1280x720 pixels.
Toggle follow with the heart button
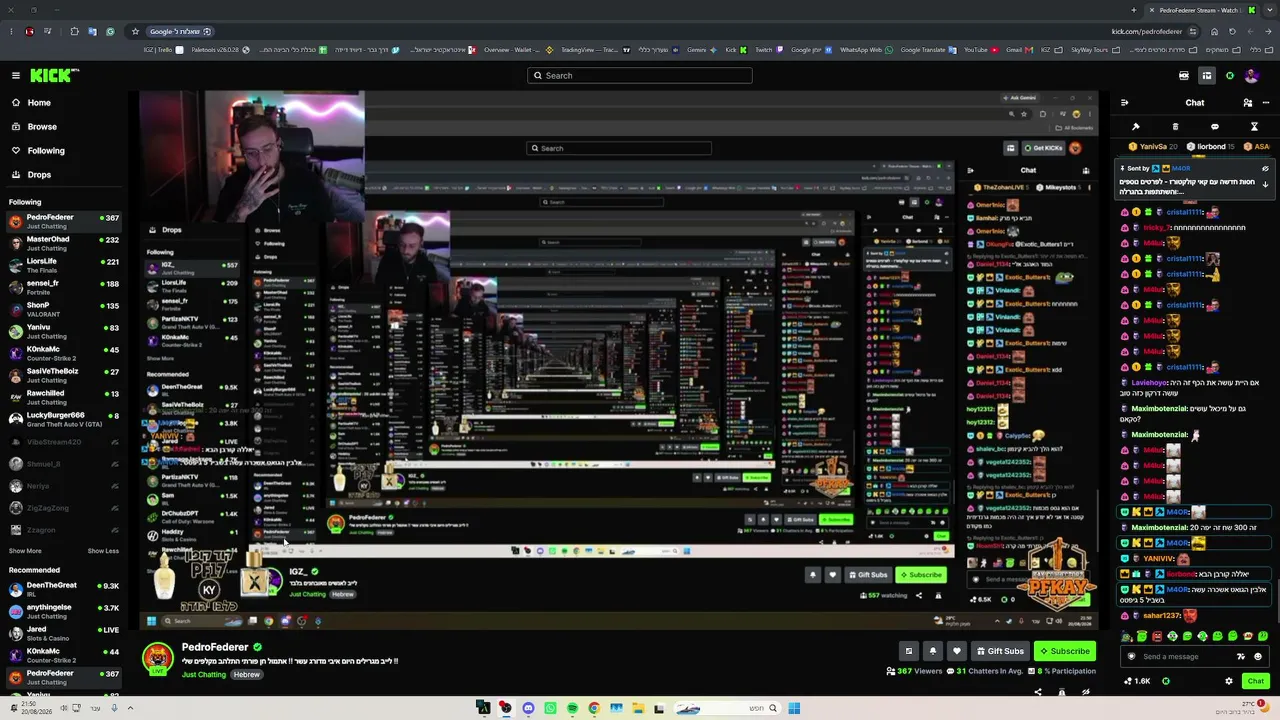click(x=957, y=651)
